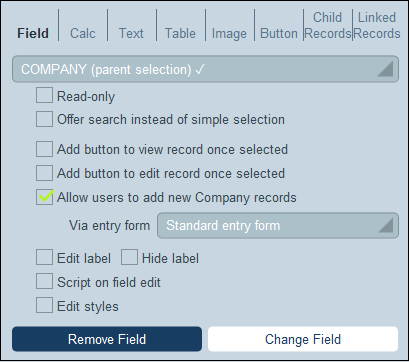Go to the Image tab
This screenshot has width=409, height=362.
(x=229, y=34)
